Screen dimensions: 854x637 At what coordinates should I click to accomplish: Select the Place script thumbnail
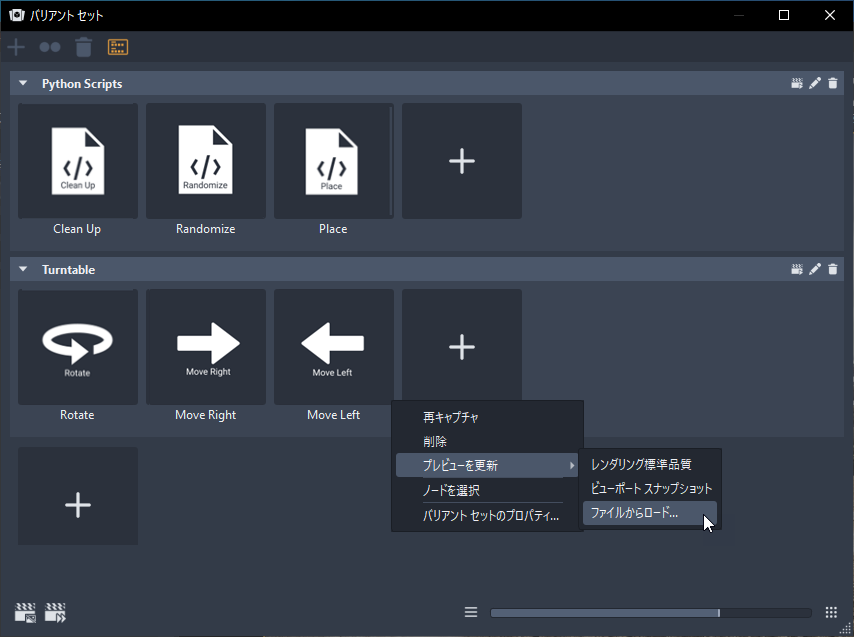coord(333,161)
